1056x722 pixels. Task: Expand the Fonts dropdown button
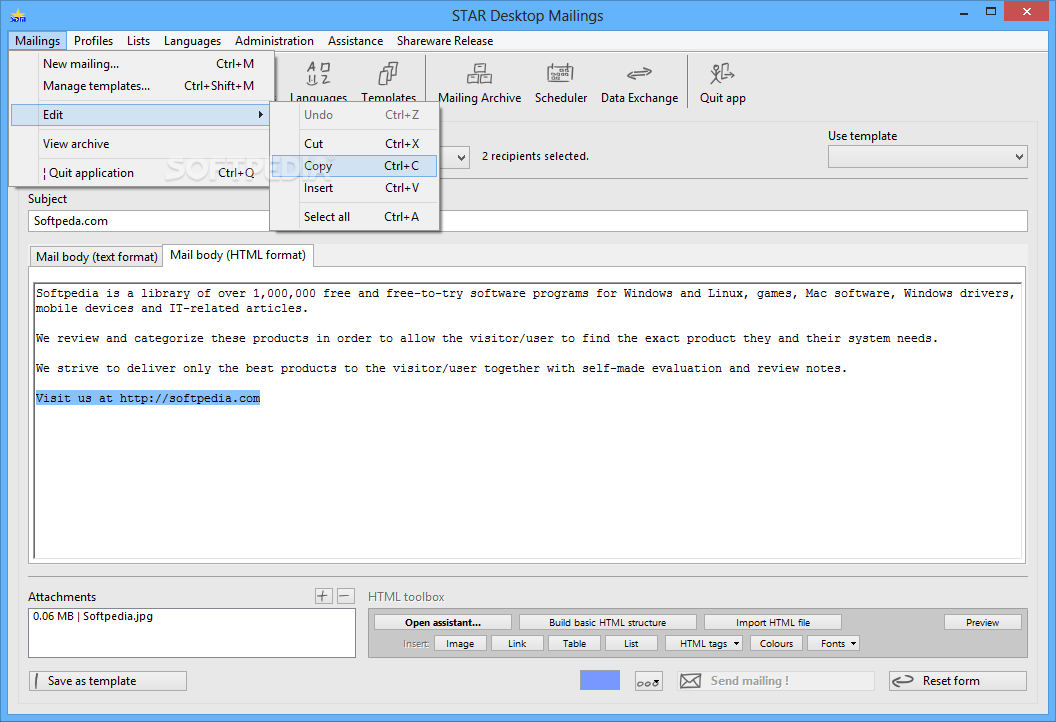click(x=832, y=643)
